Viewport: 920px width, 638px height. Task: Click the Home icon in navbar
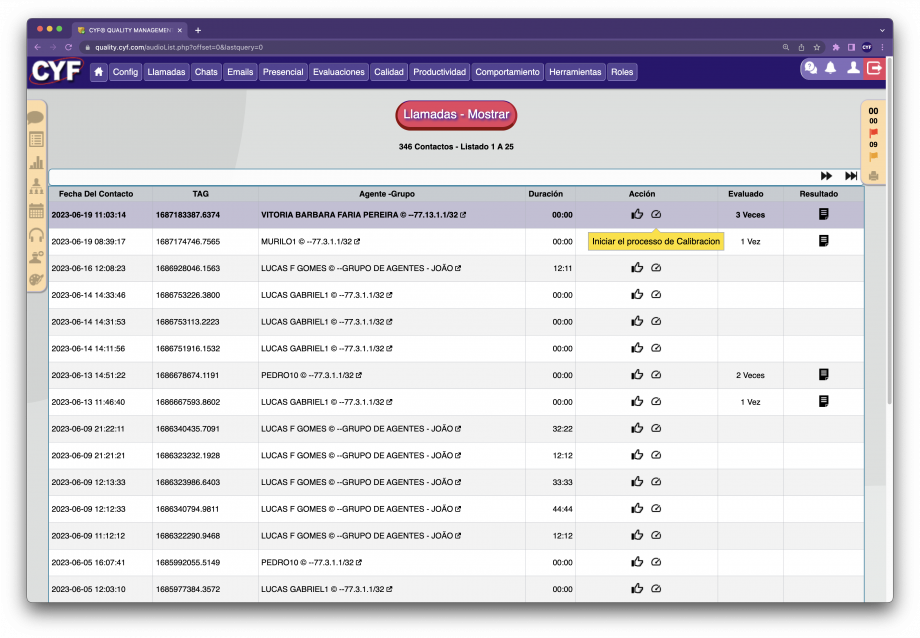coord(99,72)
